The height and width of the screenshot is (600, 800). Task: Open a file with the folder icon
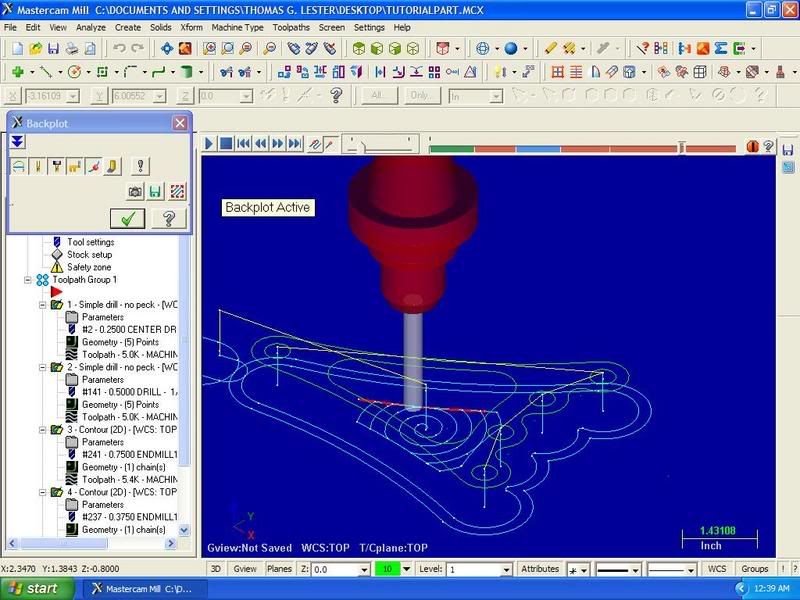35,48
